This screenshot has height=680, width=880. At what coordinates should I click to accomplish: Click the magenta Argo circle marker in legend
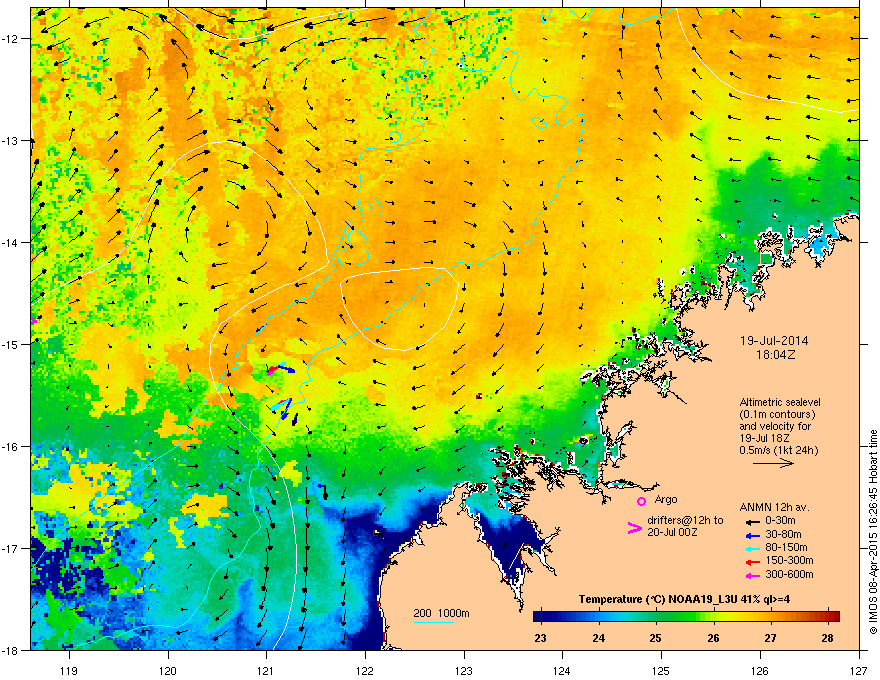(x=641, y=501)
